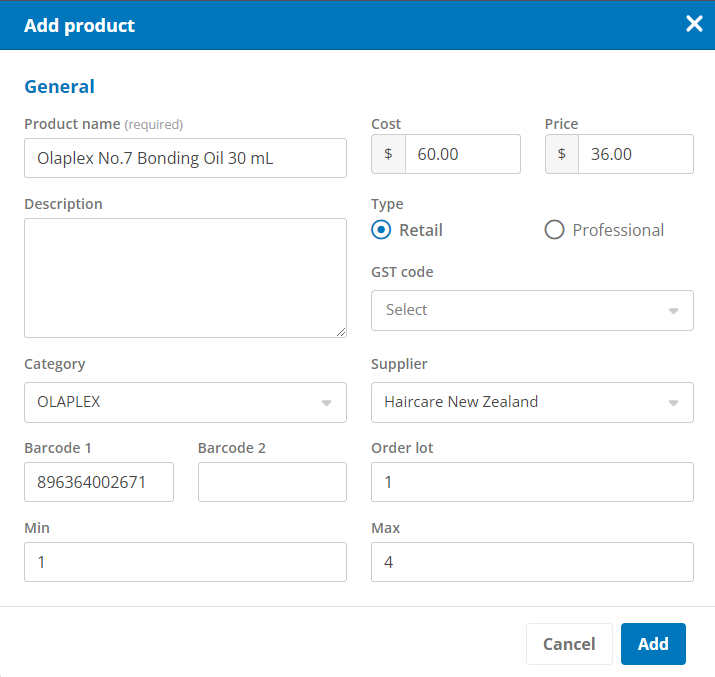Click the Cancel button
The width and height of the screenshot is (715, 677).
pyautogui.click(x=569, y=644)
